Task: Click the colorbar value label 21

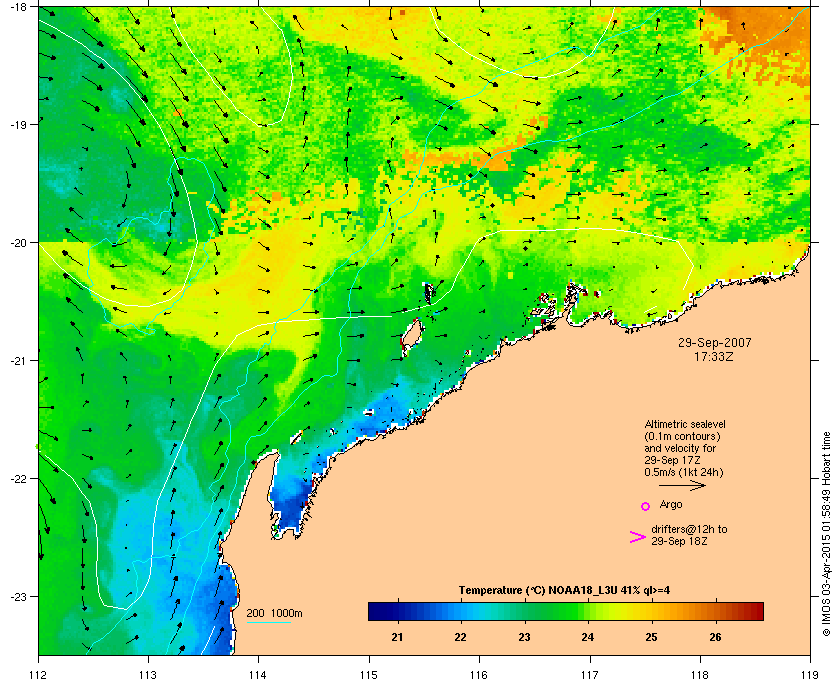Action: 397,638
